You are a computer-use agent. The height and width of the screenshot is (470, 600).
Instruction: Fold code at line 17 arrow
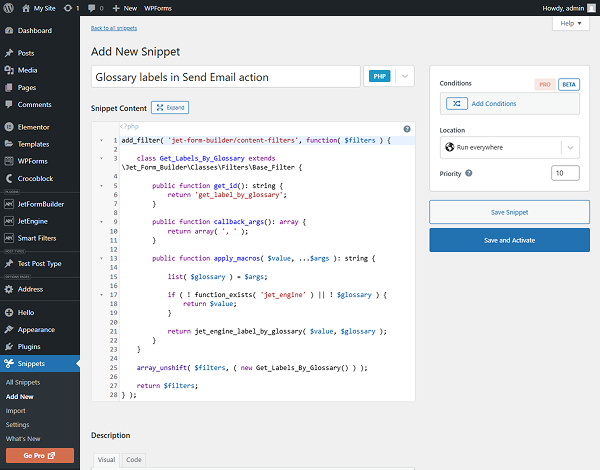pos(101,295)
